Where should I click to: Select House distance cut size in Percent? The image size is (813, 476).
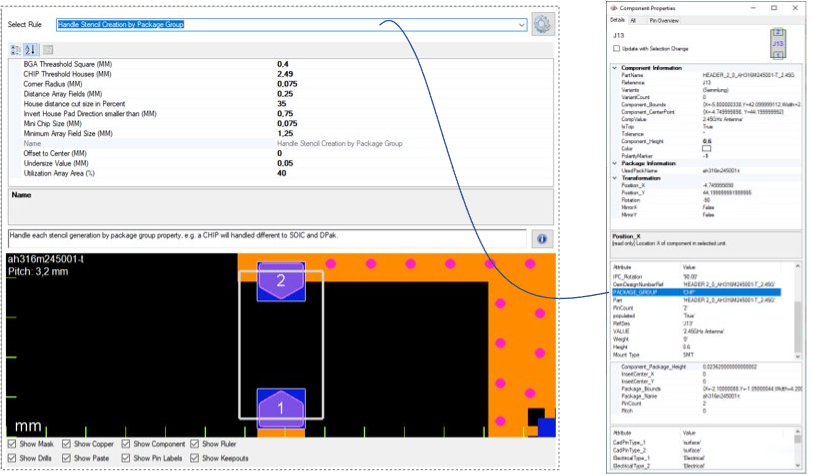coord(281,104)
